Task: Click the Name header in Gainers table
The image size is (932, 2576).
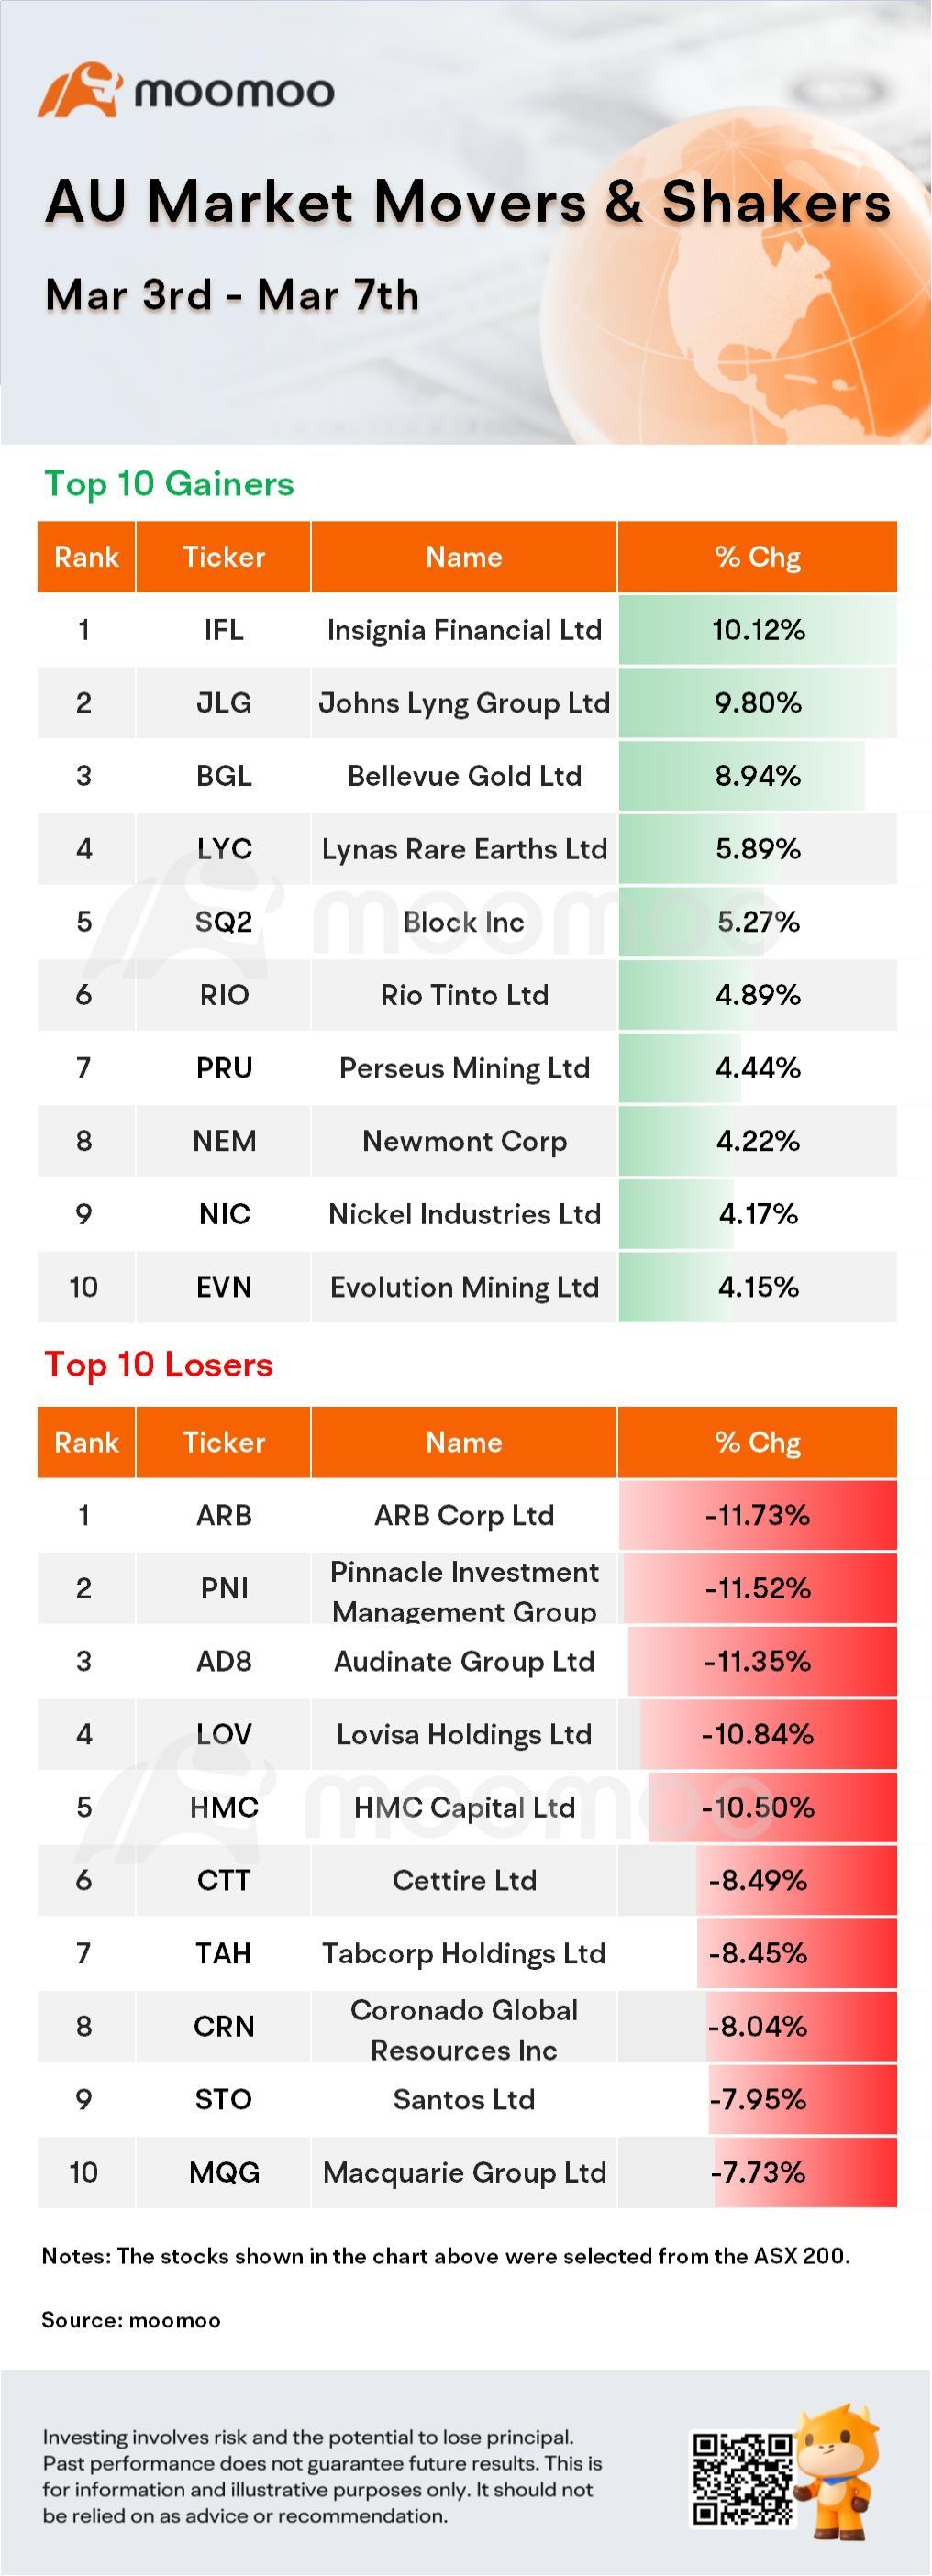Action: 464,557
